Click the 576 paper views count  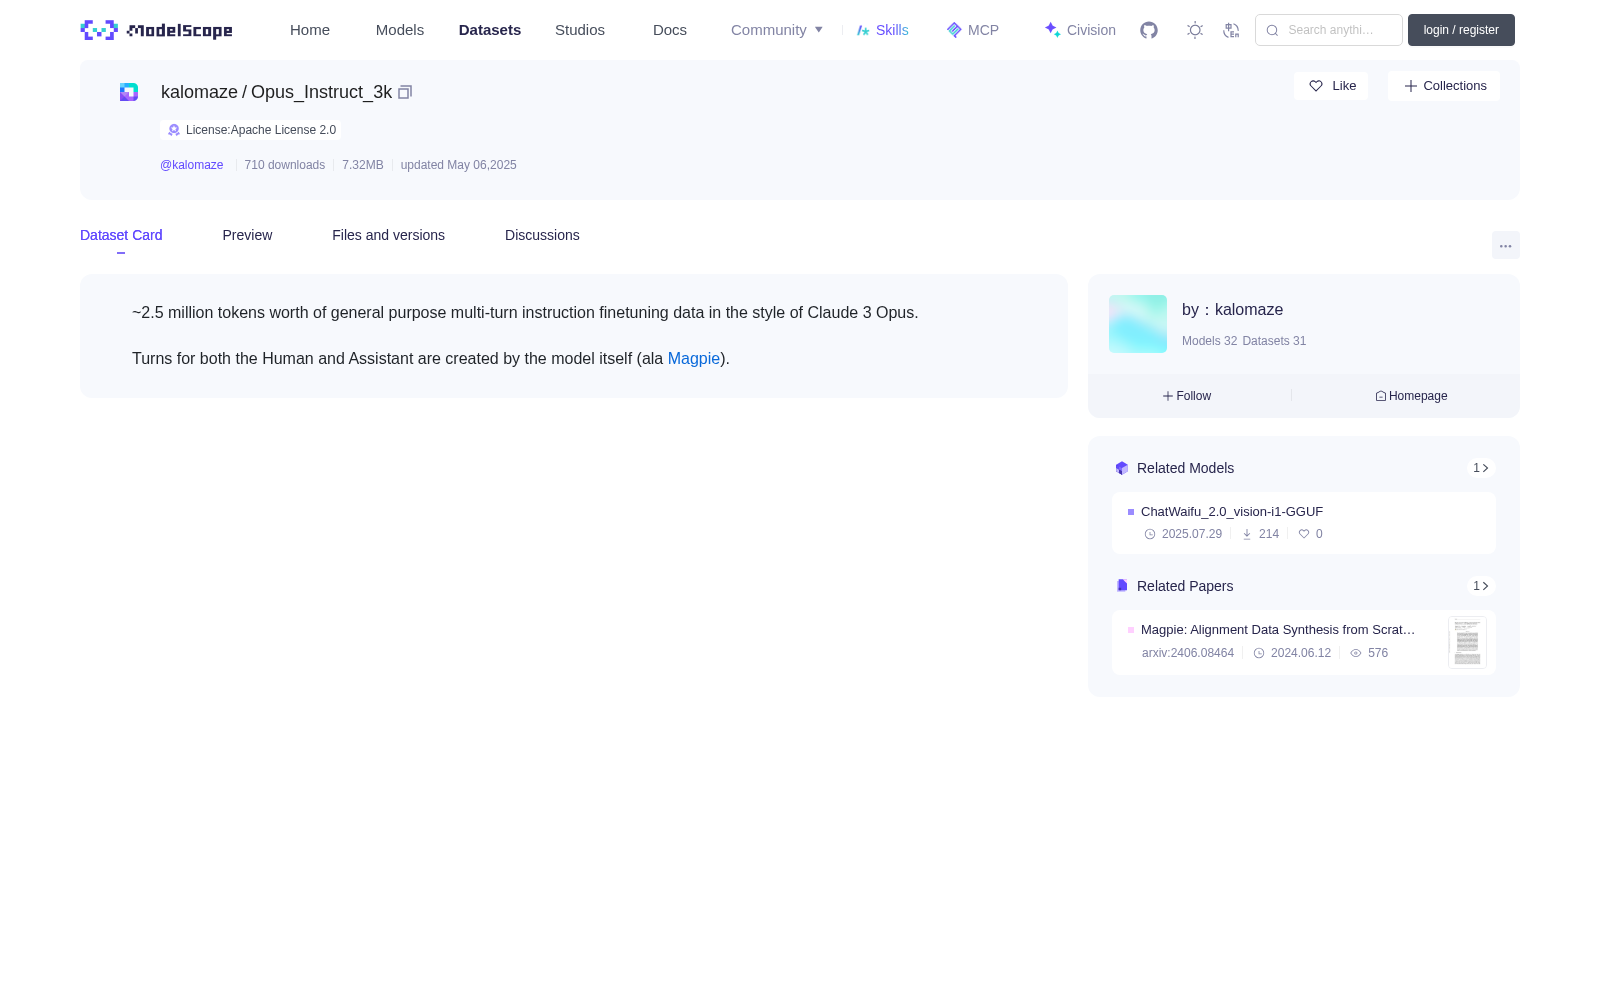pyautogui.click(x=1378, y=653)
